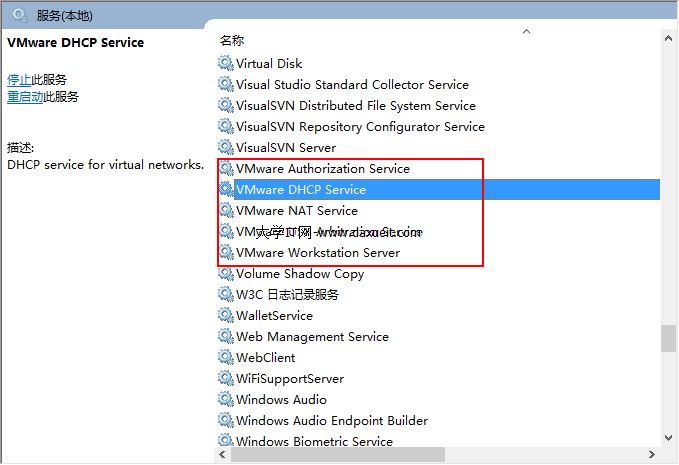Click the sort arrow above the list

pos(526,31)
